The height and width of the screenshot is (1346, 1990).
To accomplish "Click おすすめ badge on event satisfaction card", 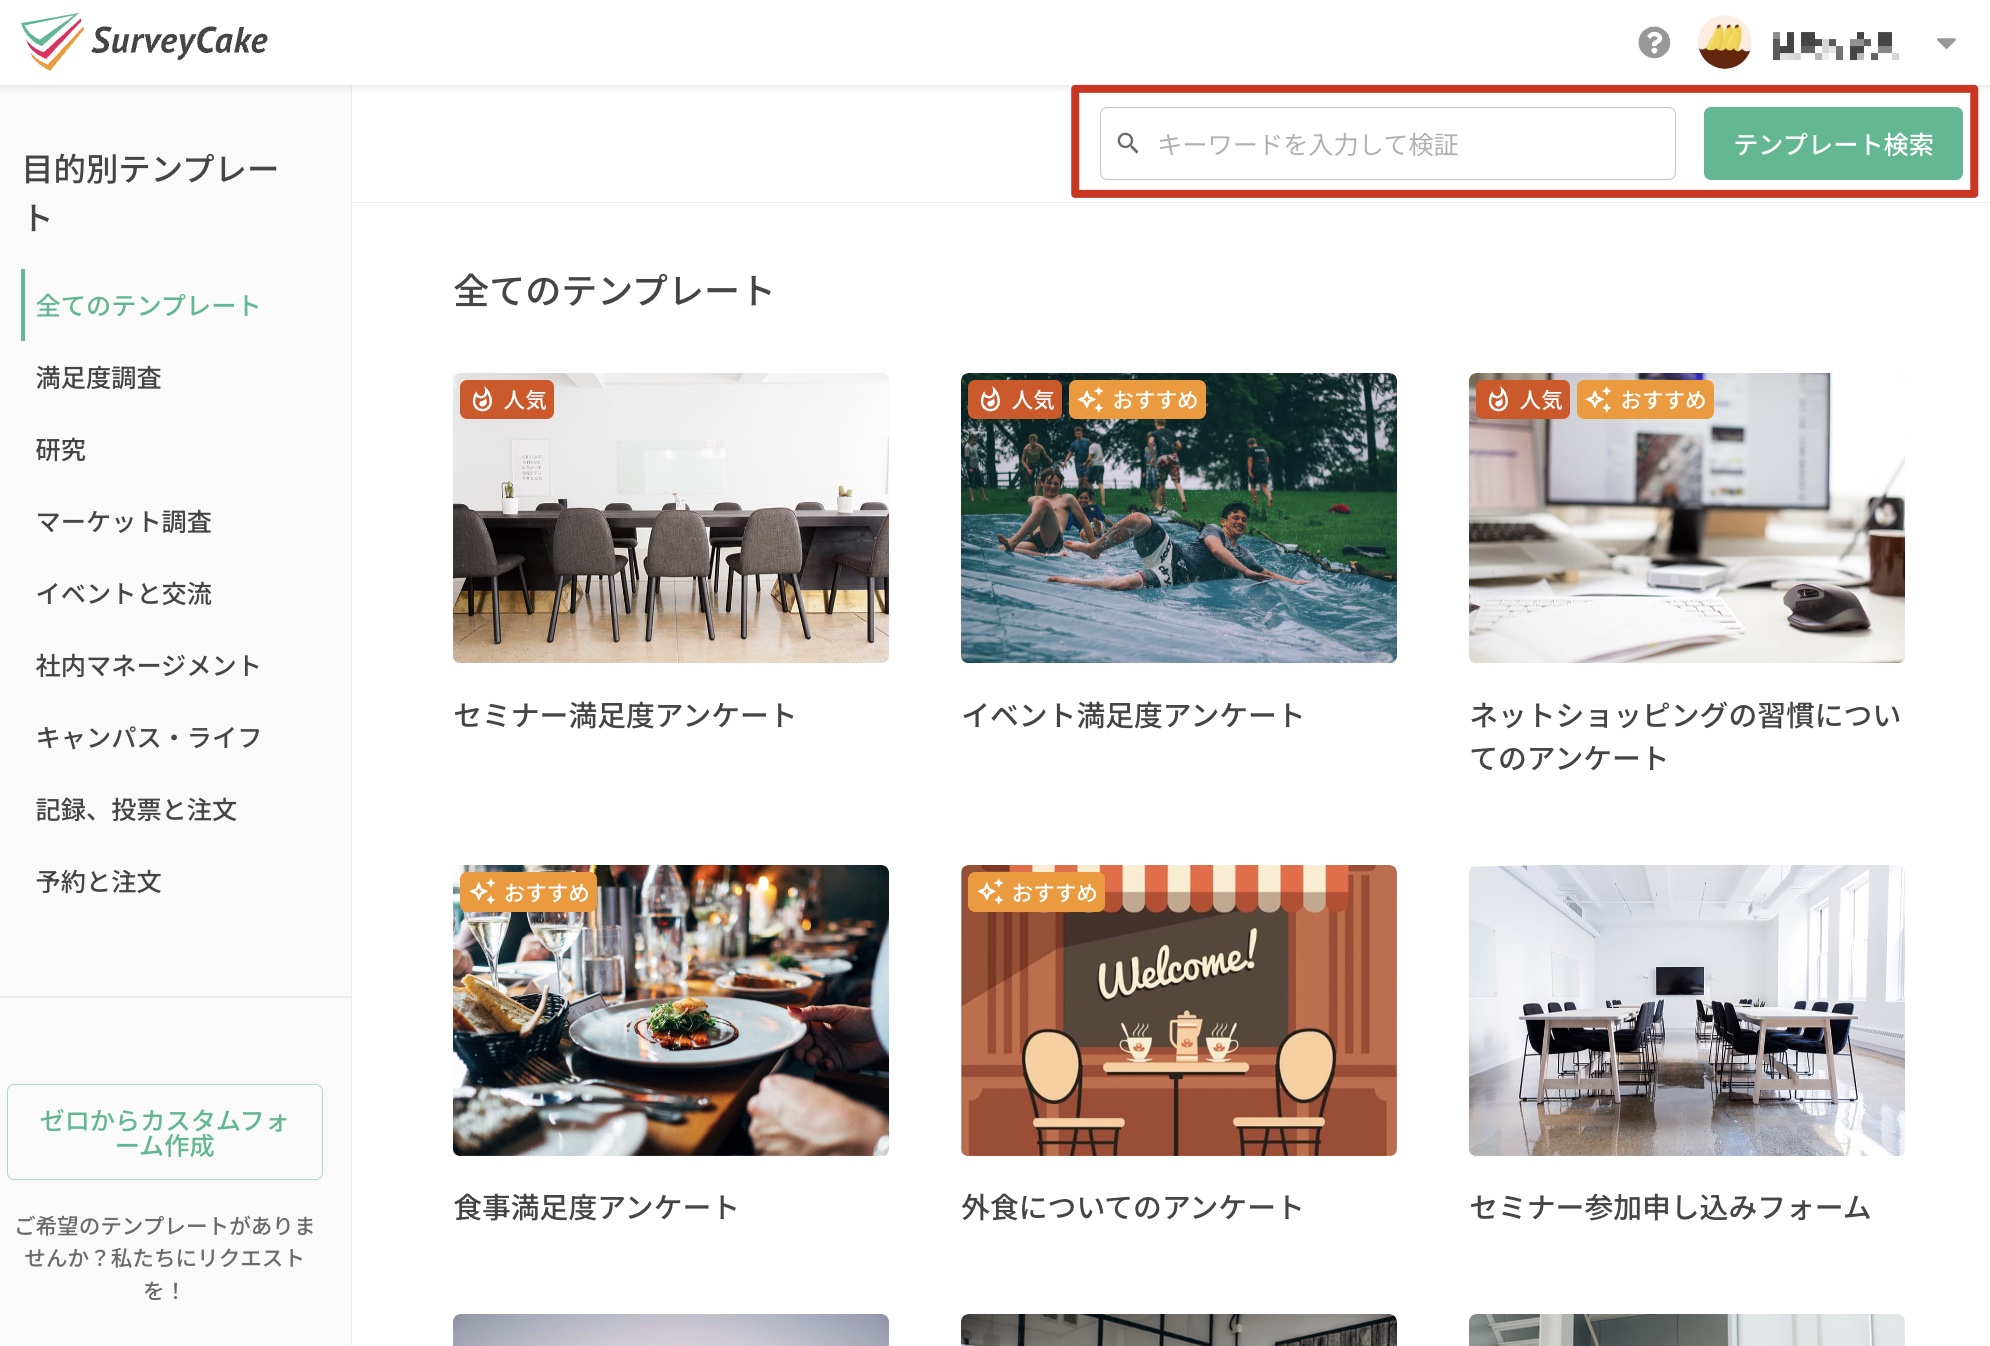I will pos(1138,400).
